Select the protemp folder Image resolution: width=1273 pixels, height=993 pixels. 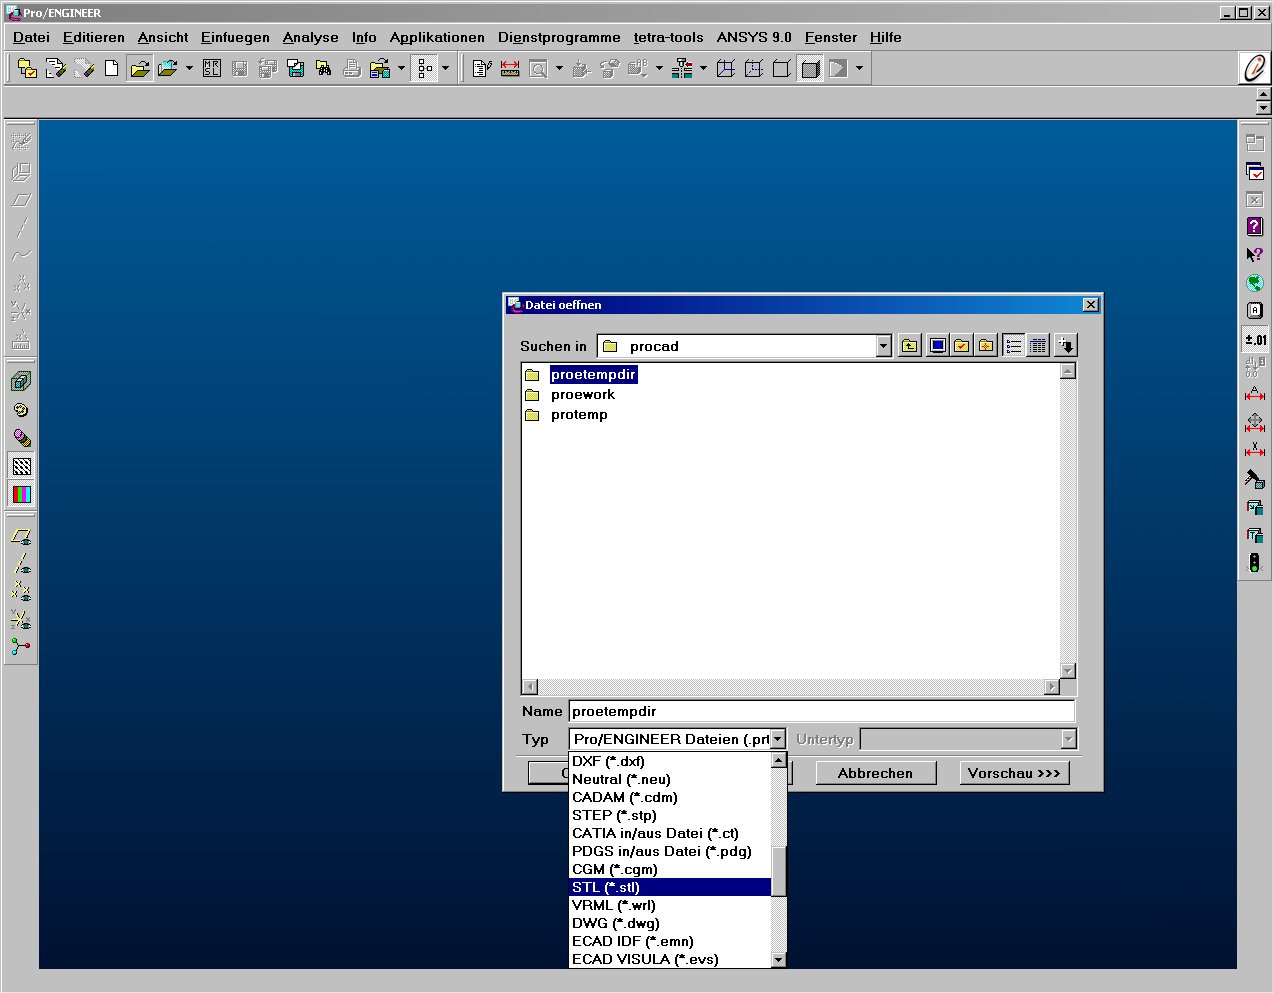579,414
